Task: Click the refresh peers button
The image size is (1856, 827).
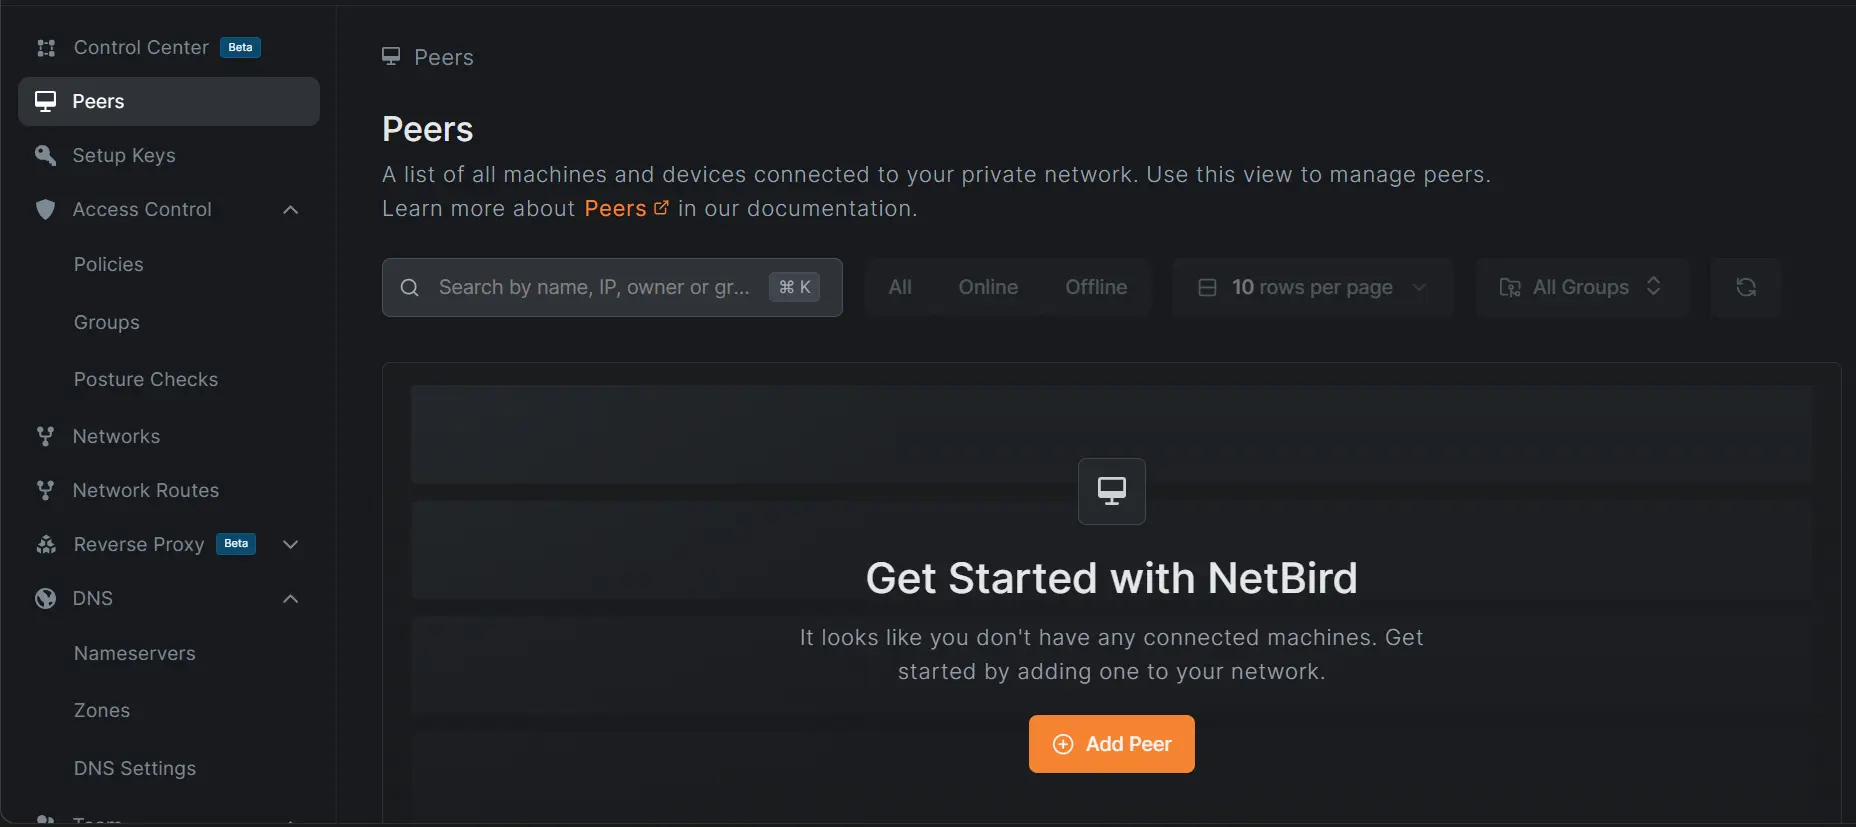Action: point(1746,287)
